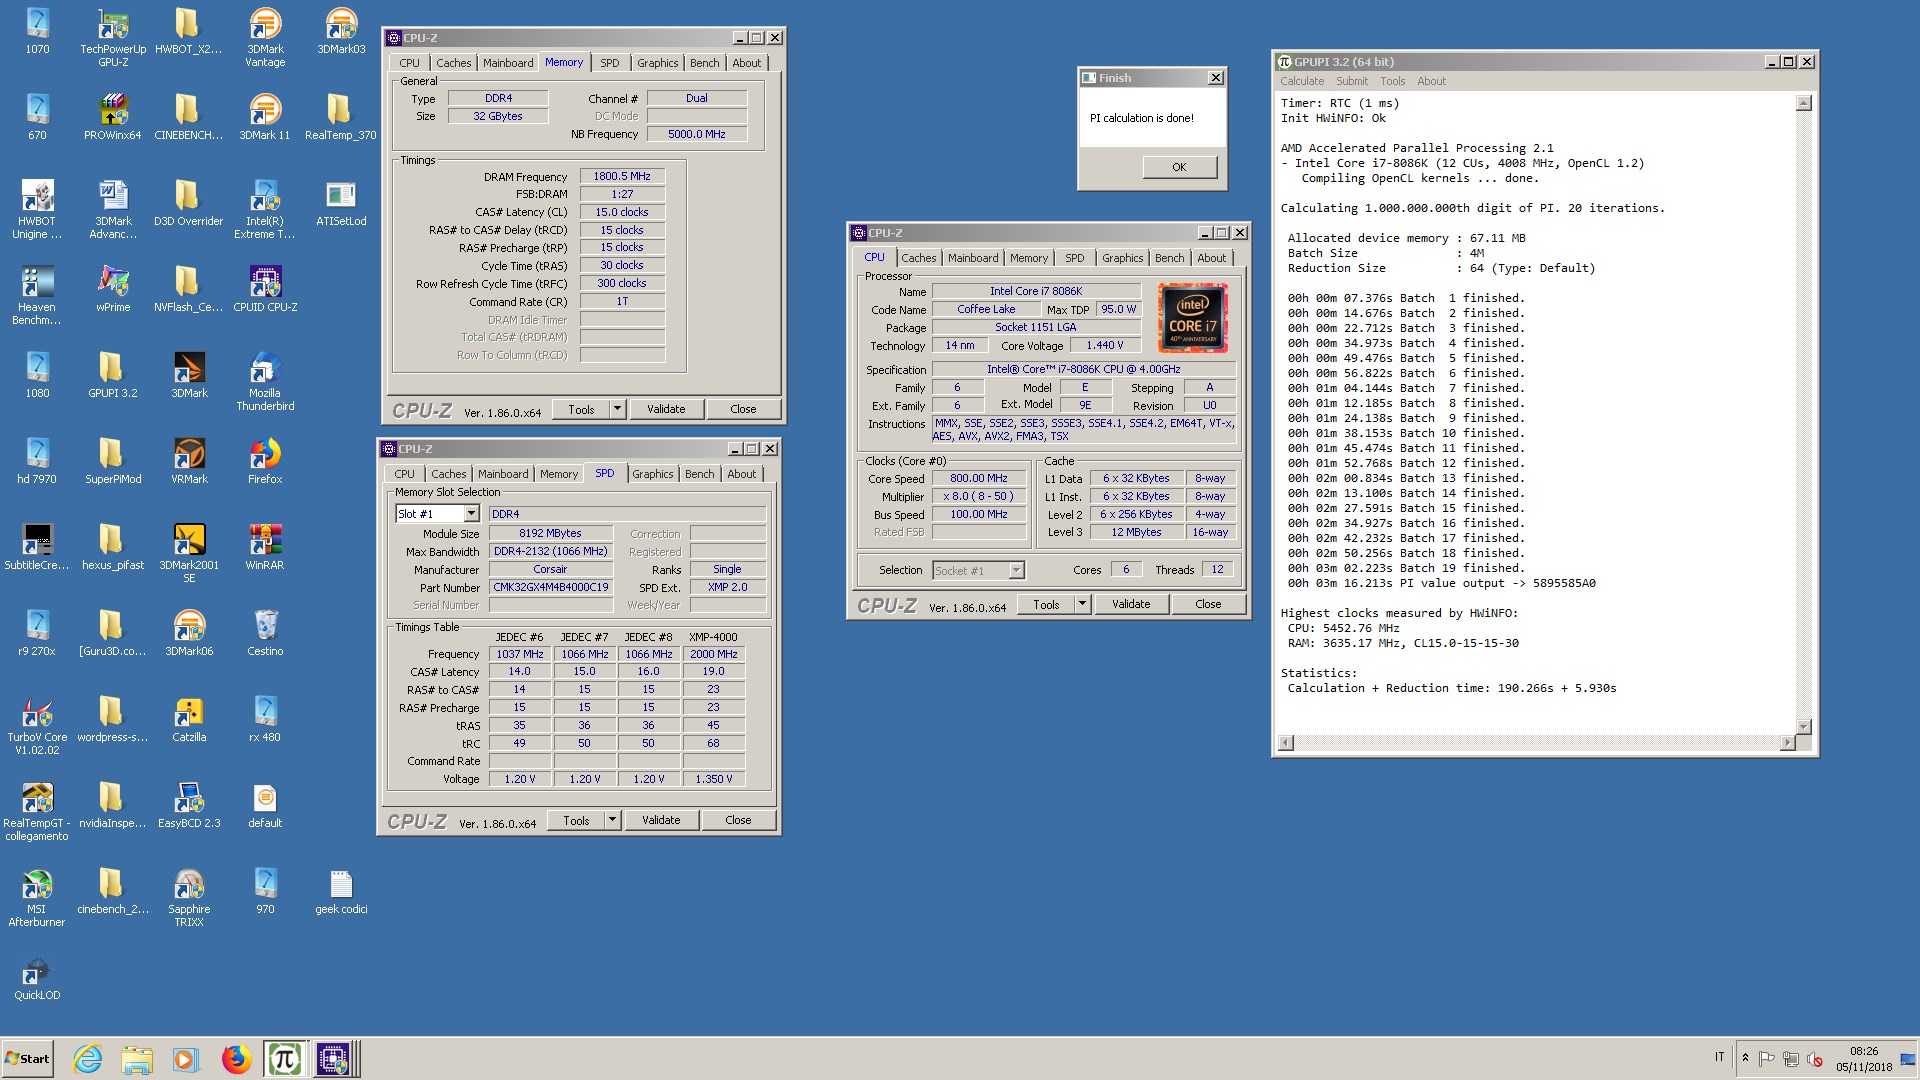Open 3DMark 11 desktop shortcut

pyautogui.click(x=265, y=118)
